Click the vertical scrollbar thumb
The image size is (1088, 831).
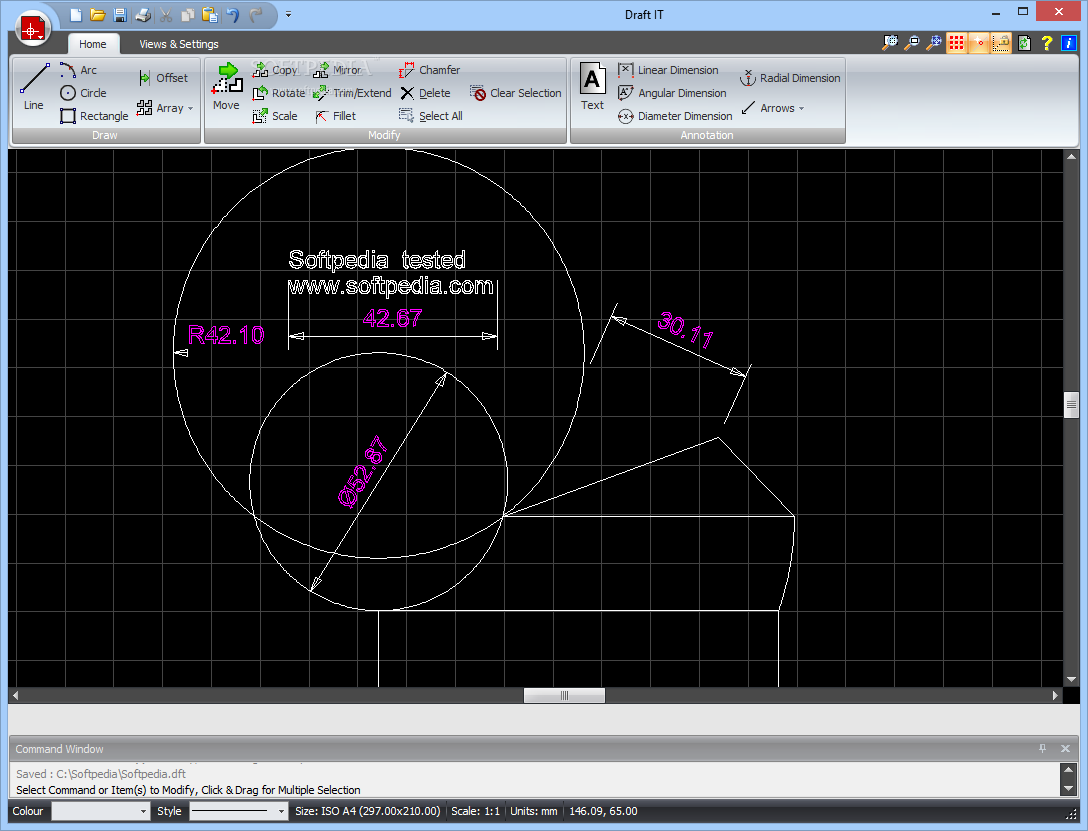click(1071, 404)
